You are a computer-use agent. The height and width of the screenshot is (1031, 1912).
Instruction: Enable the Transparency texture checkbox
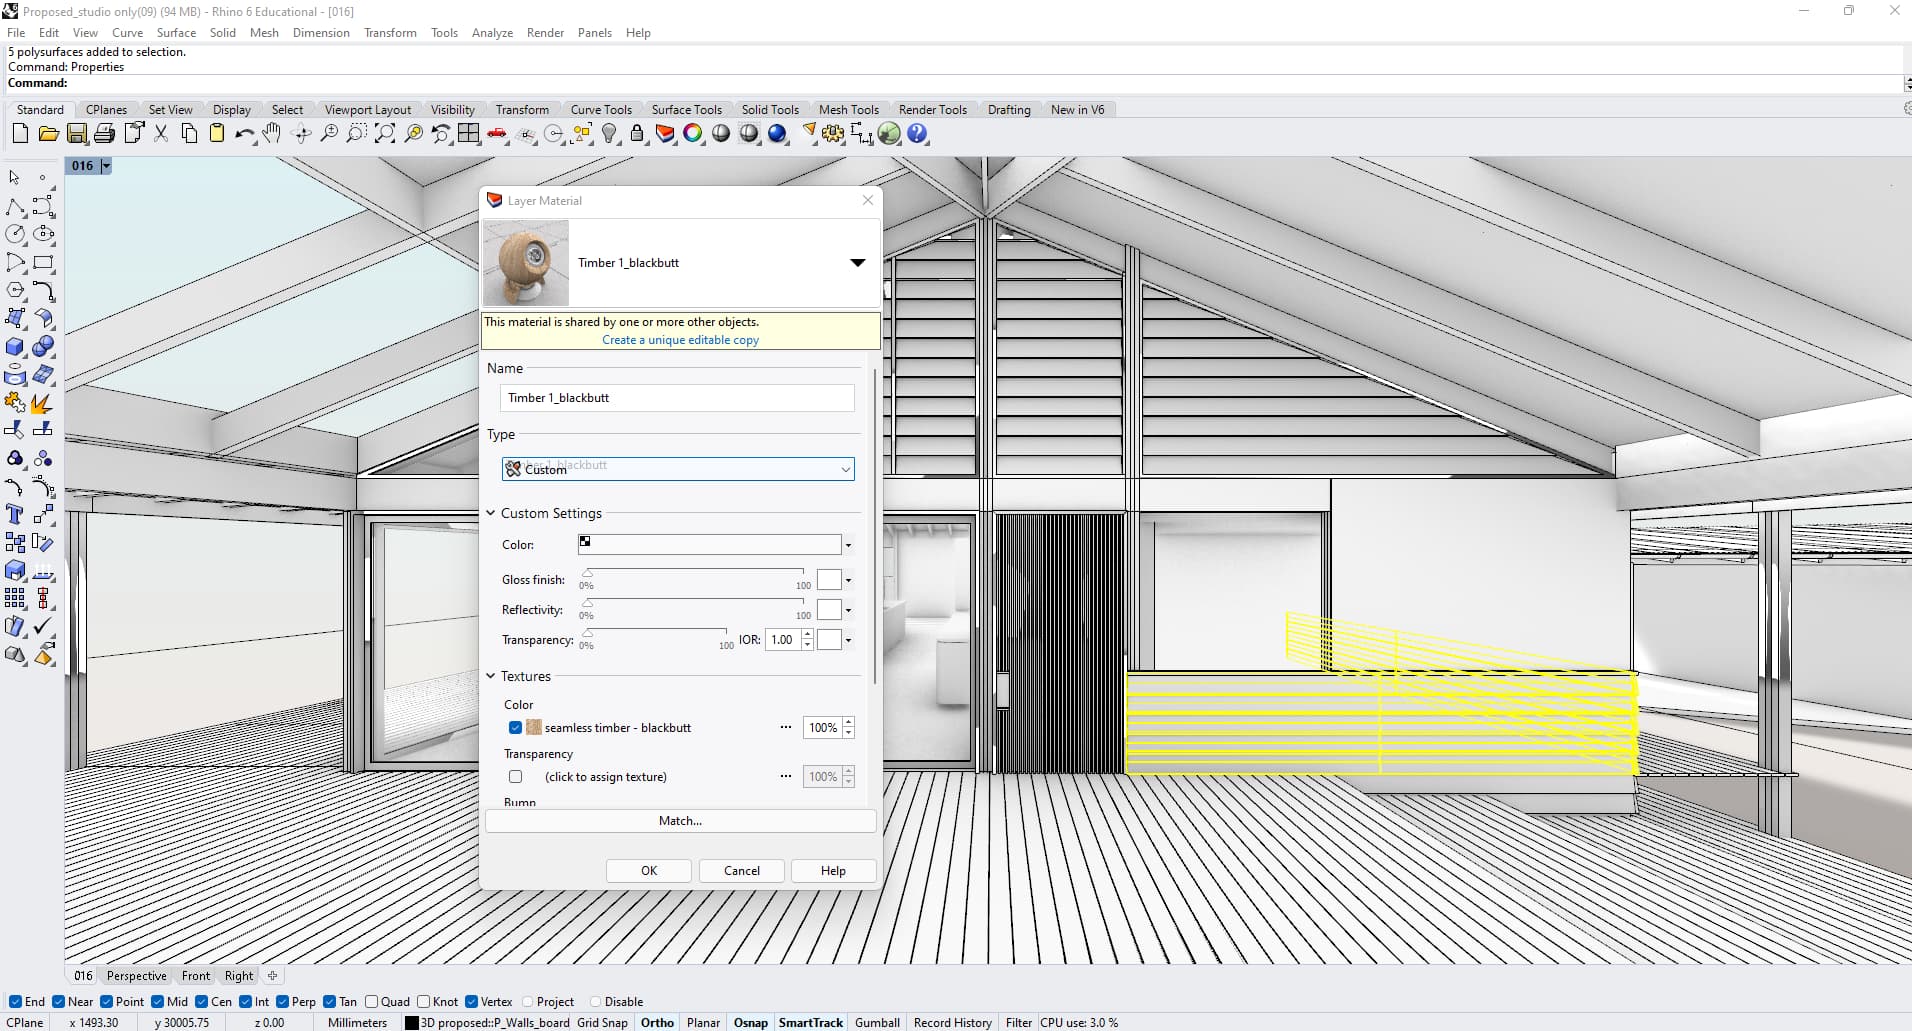click(515, 777)
